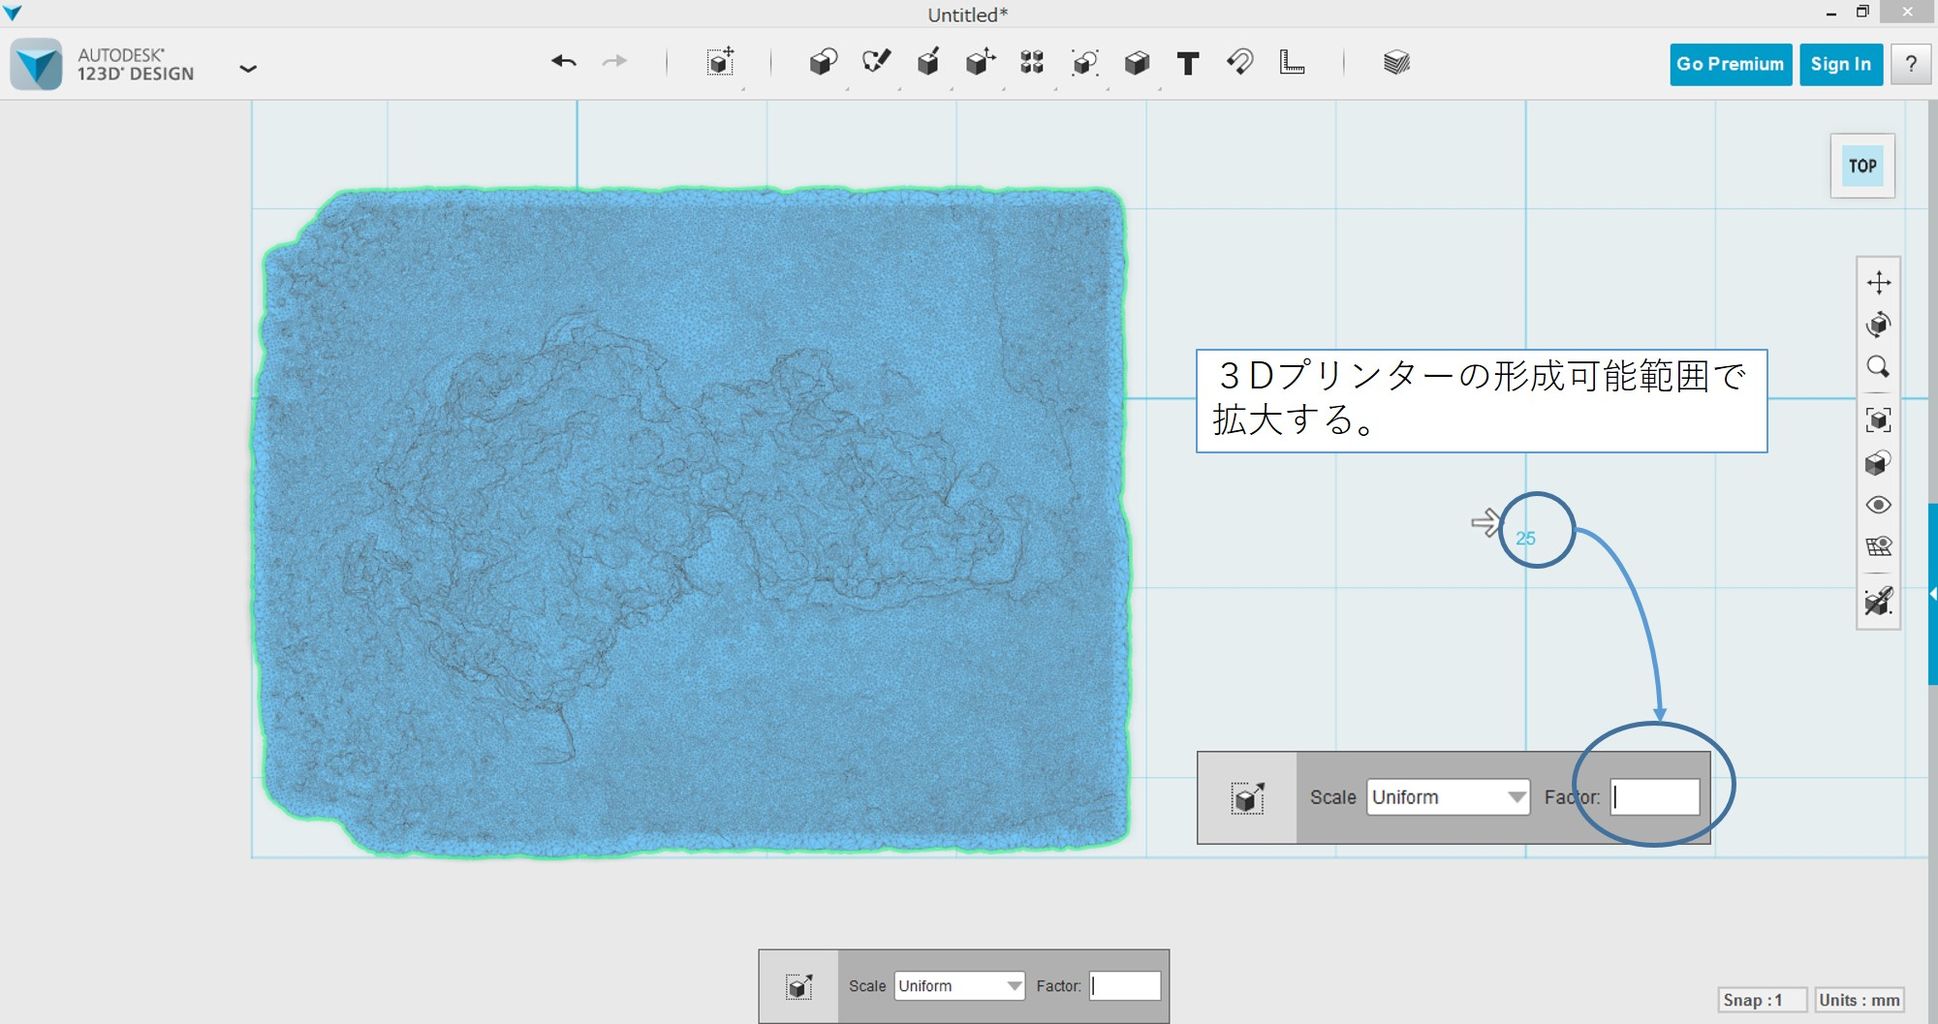Image resolution: width=1938 pixels, height=1024 pixels.
Task: Click the TOP face of the view cube
Action: 1862,166
